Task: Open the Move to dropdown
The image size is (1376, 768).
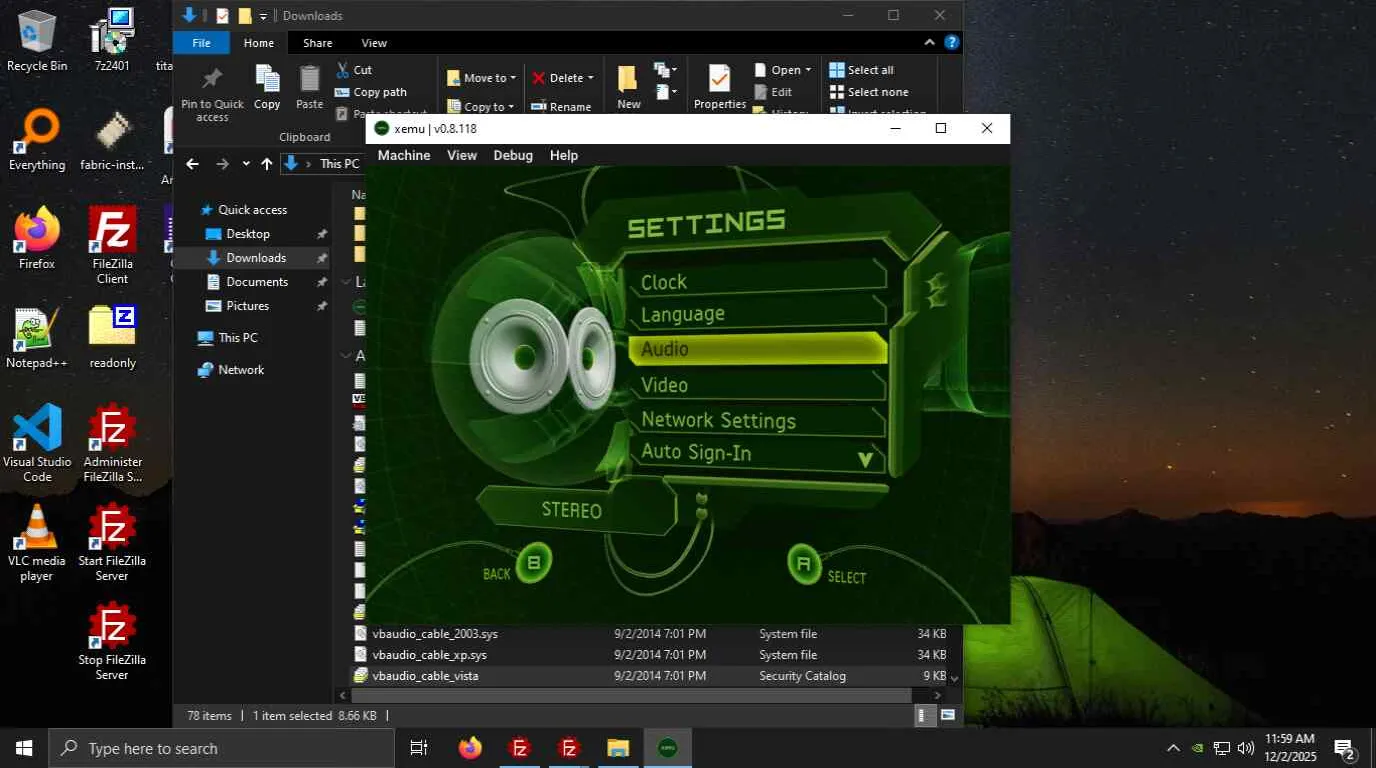Action: click(x=481, y=78)
